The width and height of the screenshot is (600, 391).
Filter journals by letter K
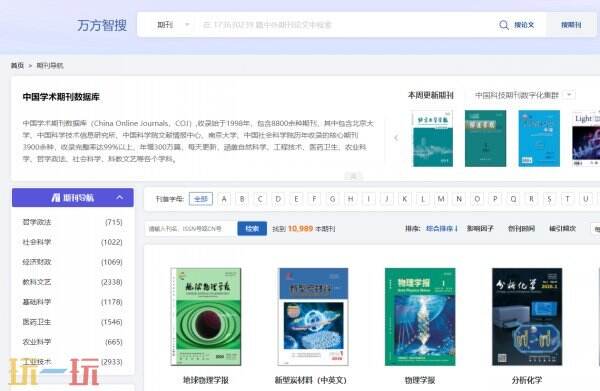[x=405, y=199]
